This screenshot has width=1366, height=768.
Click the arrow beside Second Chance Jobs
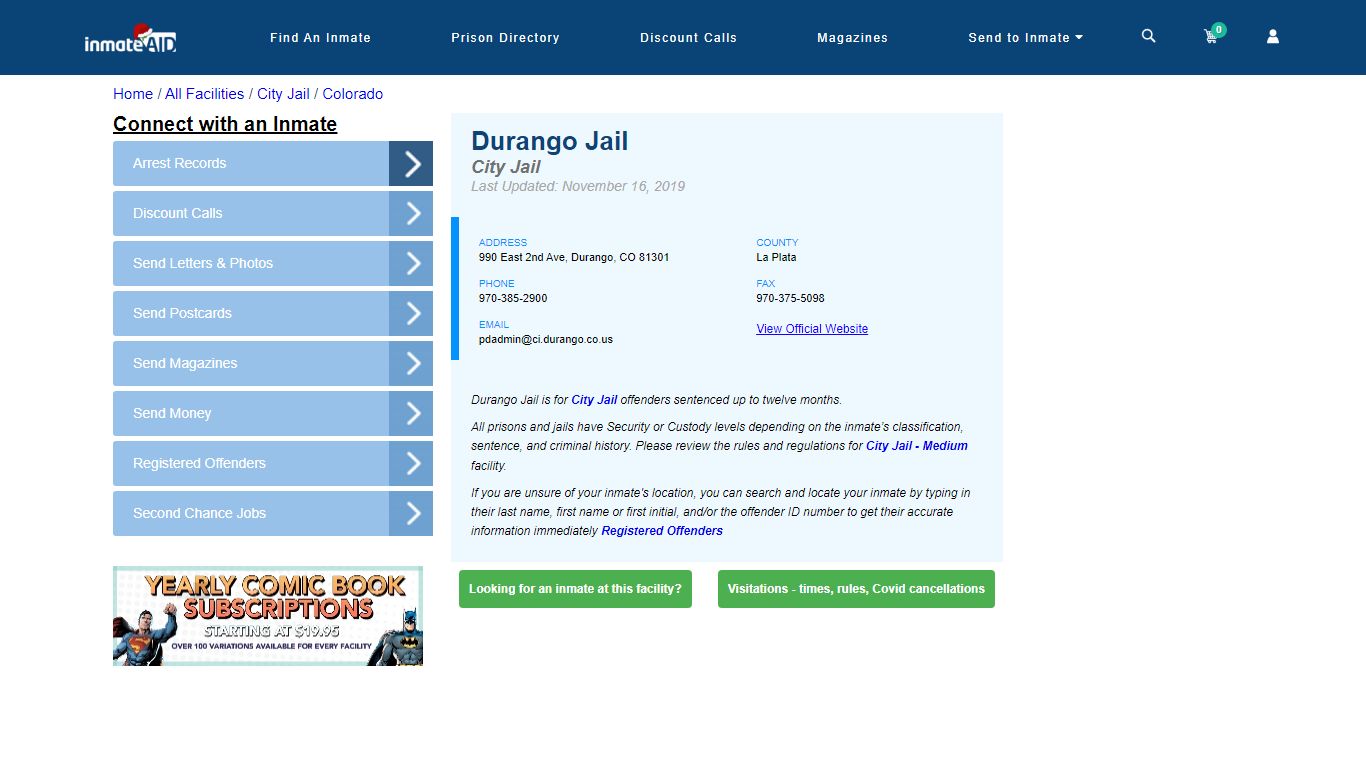tap(411, 513)
